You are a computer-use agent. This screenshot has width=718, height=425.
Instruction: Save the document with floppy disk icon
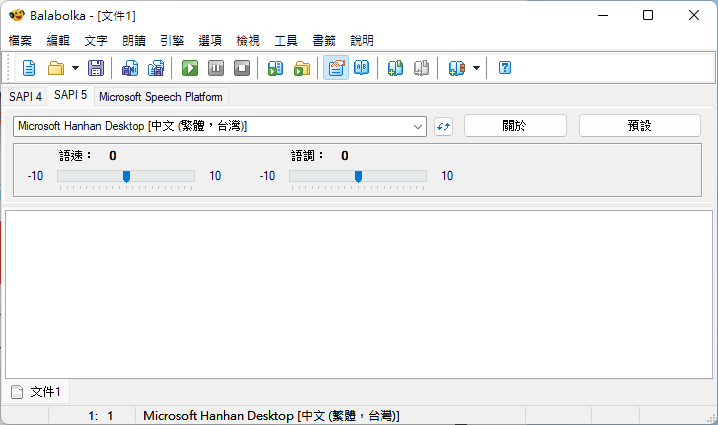tap(96, 68)
